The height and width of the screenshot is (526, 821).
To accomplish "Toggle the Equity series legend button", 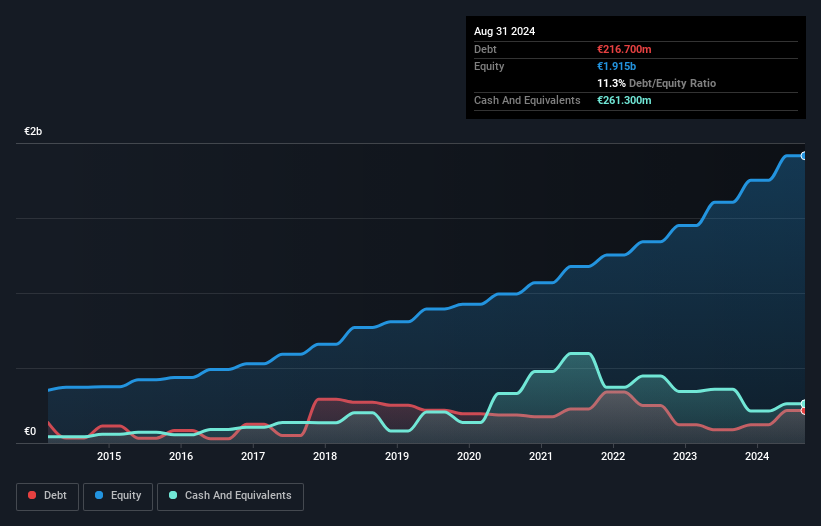I will [x=118, y=496].
